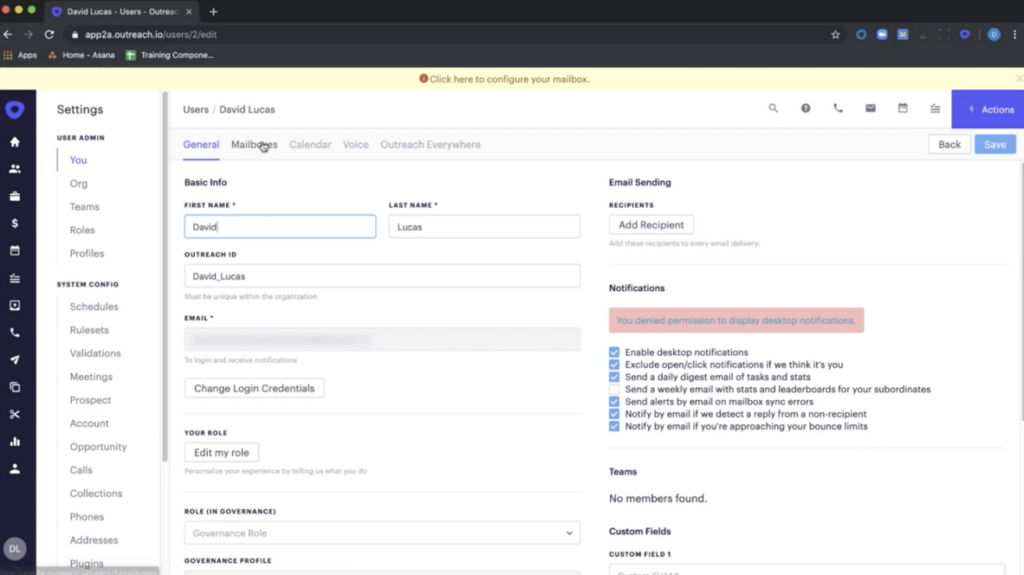This screenshot has width=1024, height=575.
Task: Open the help question mark icon
Action: coord(805,108)
